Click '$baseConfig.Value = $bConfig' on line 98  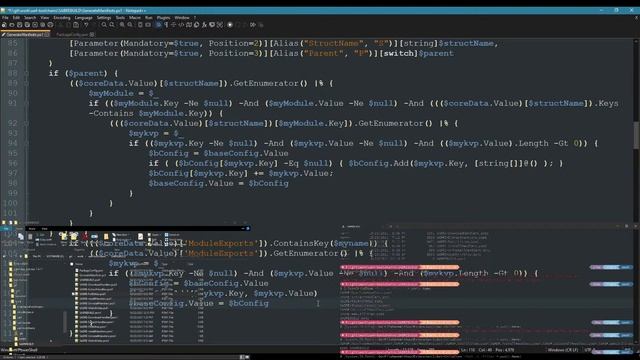(218, 183)
